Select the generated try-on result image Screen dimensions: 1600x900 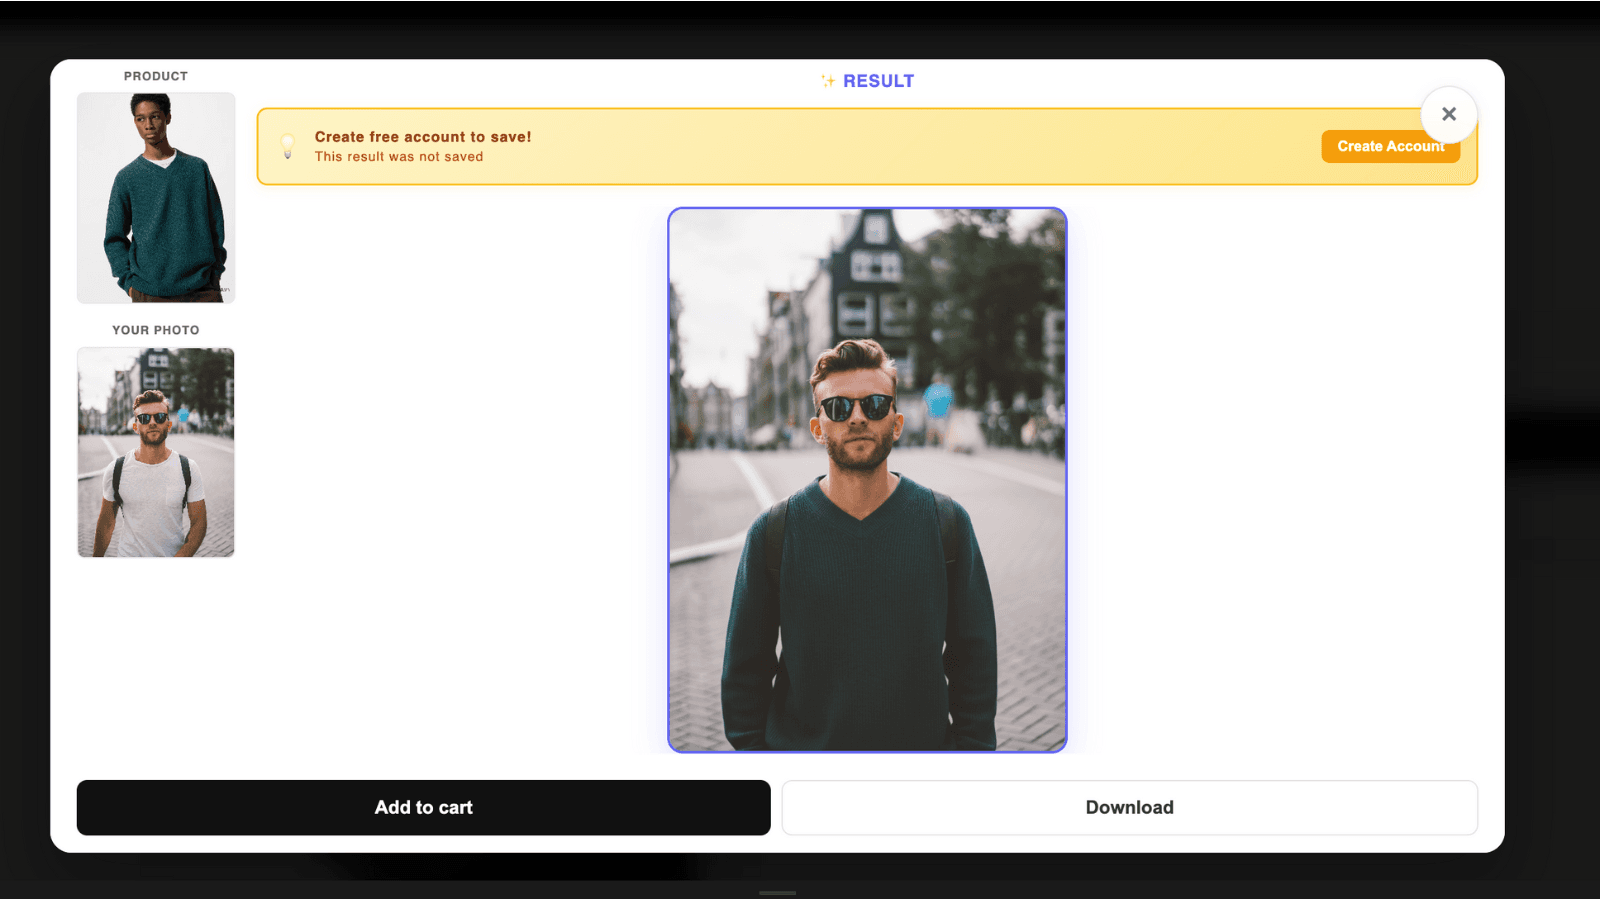[868, 480]
